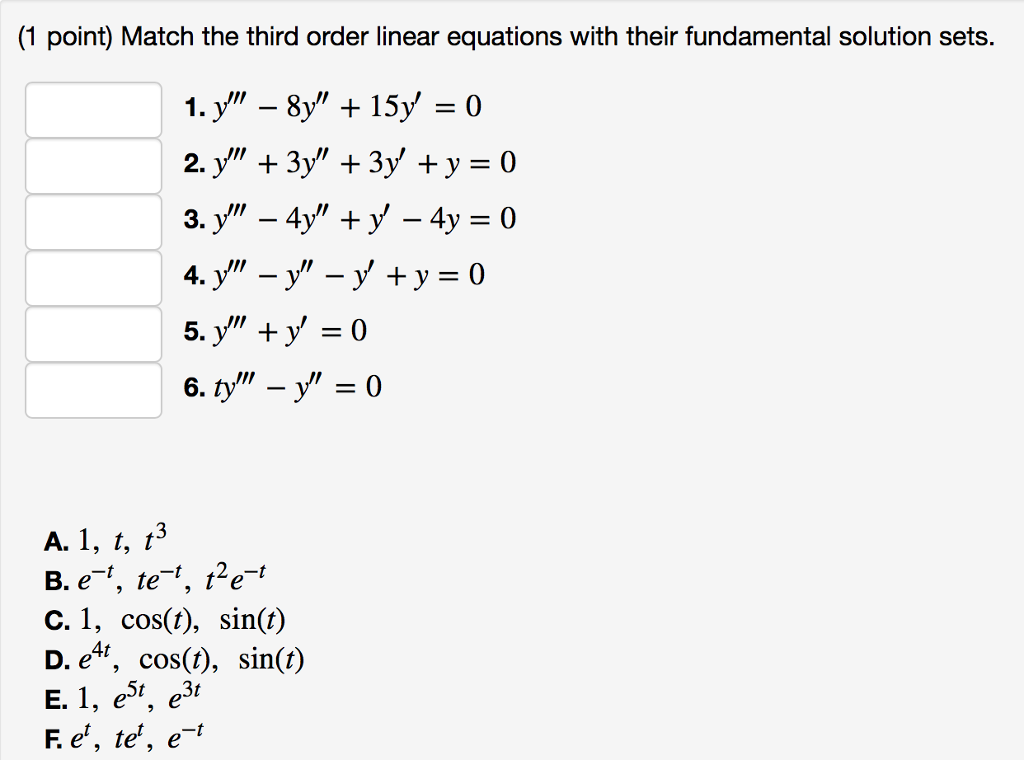
Task: Click solution set C: 1, cos(t), sin(t)
Action: pyautogui.click(x=165, y=619)
